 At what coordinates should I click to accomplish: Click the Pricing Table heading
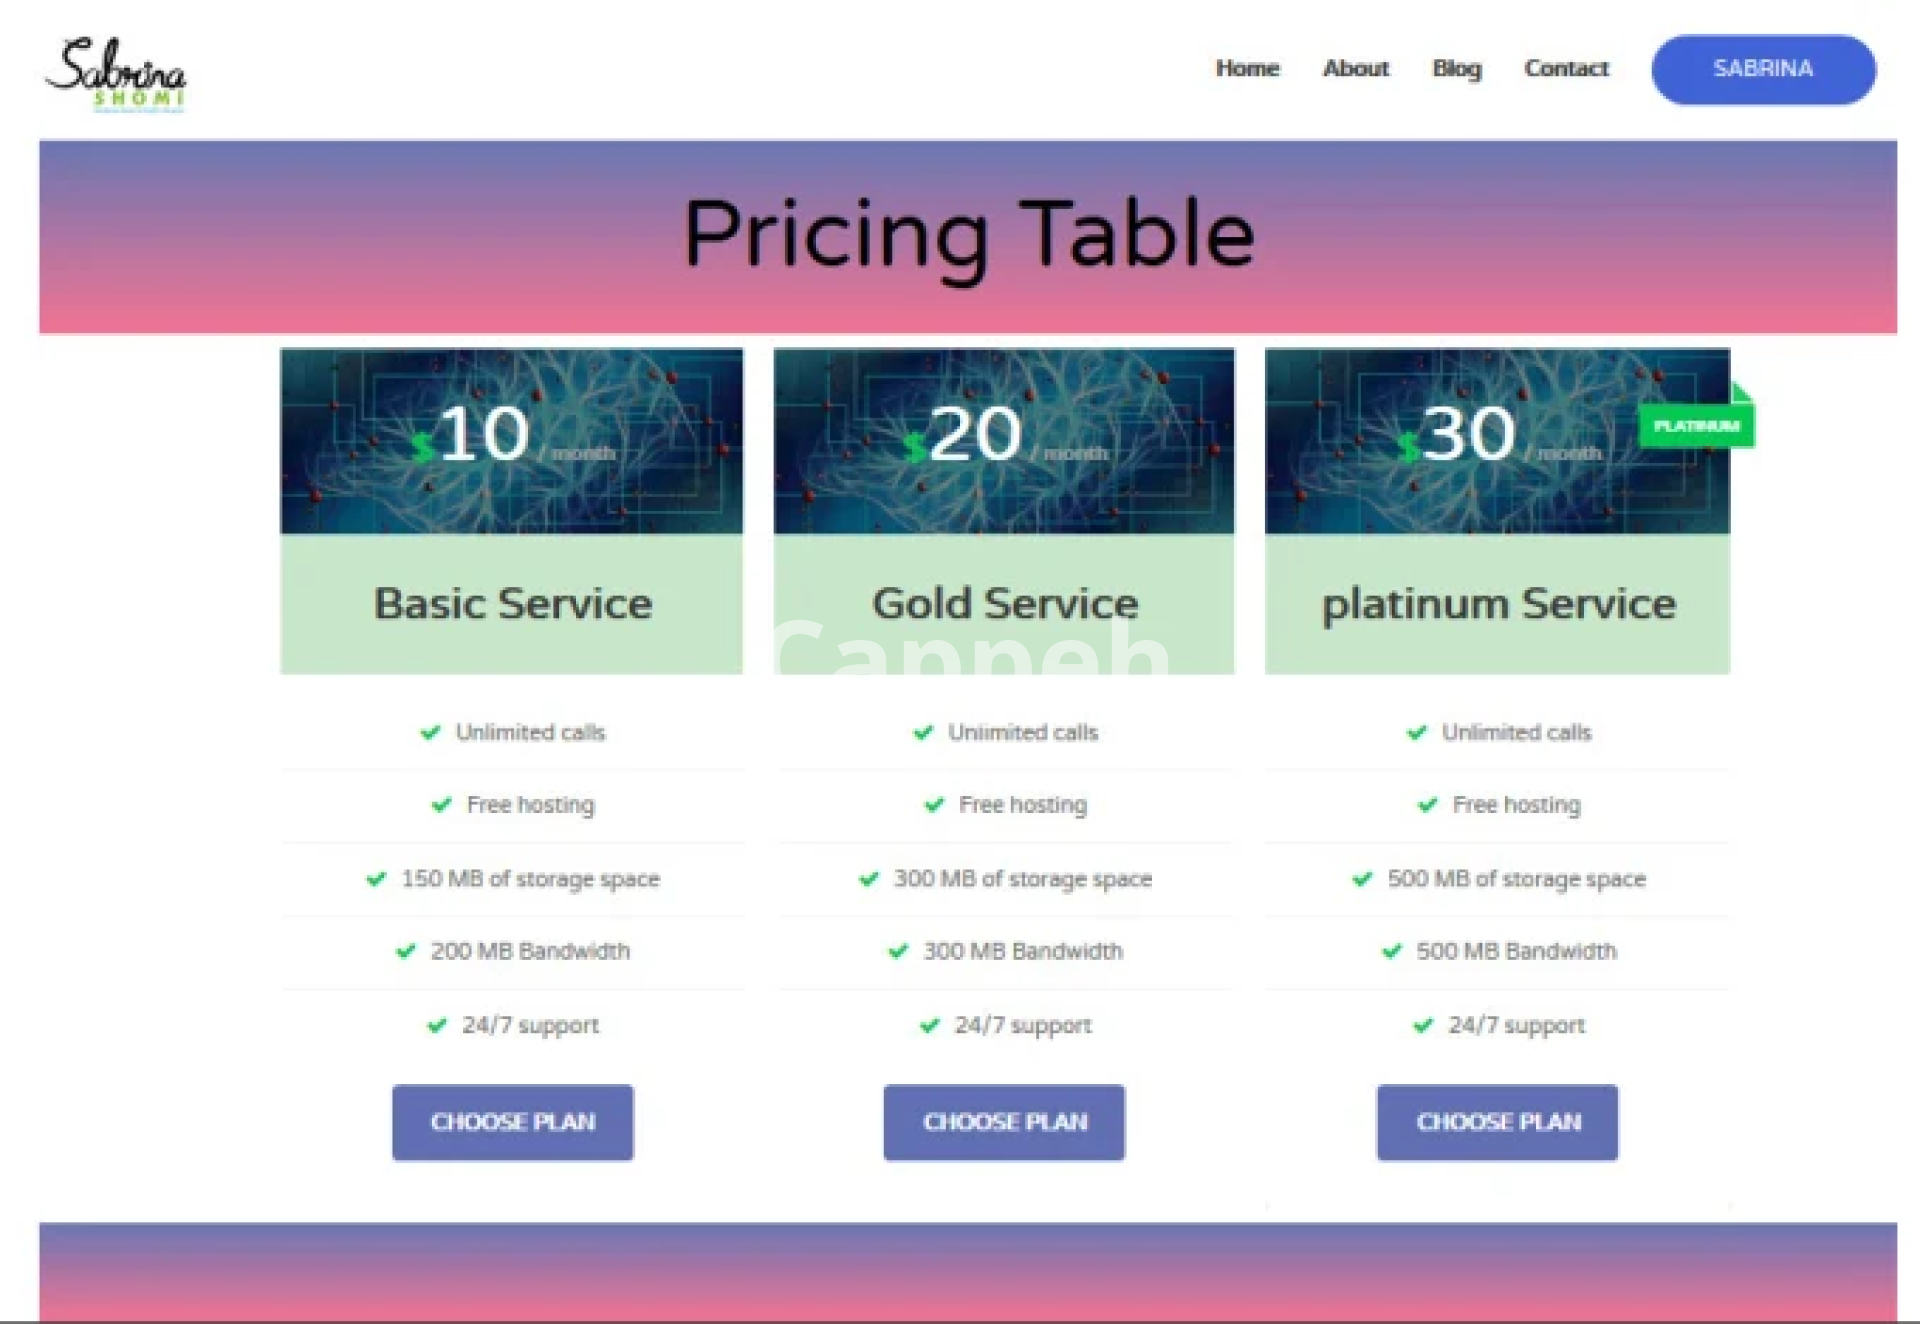point(968,235)
